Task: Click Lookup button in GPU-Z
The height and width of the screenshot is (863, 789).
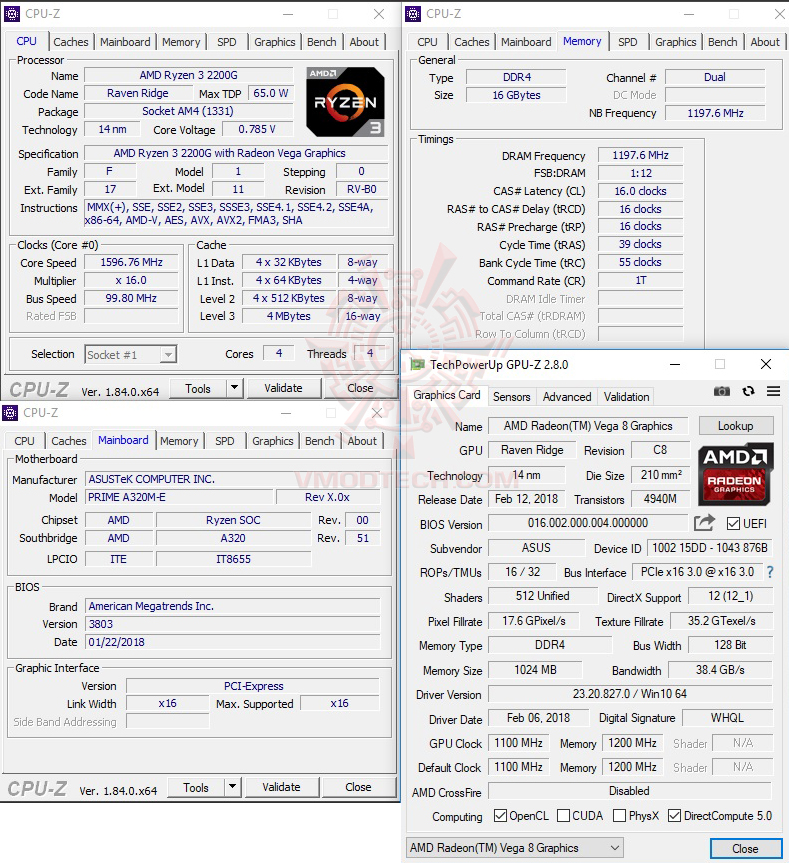Action: point(736,426)
